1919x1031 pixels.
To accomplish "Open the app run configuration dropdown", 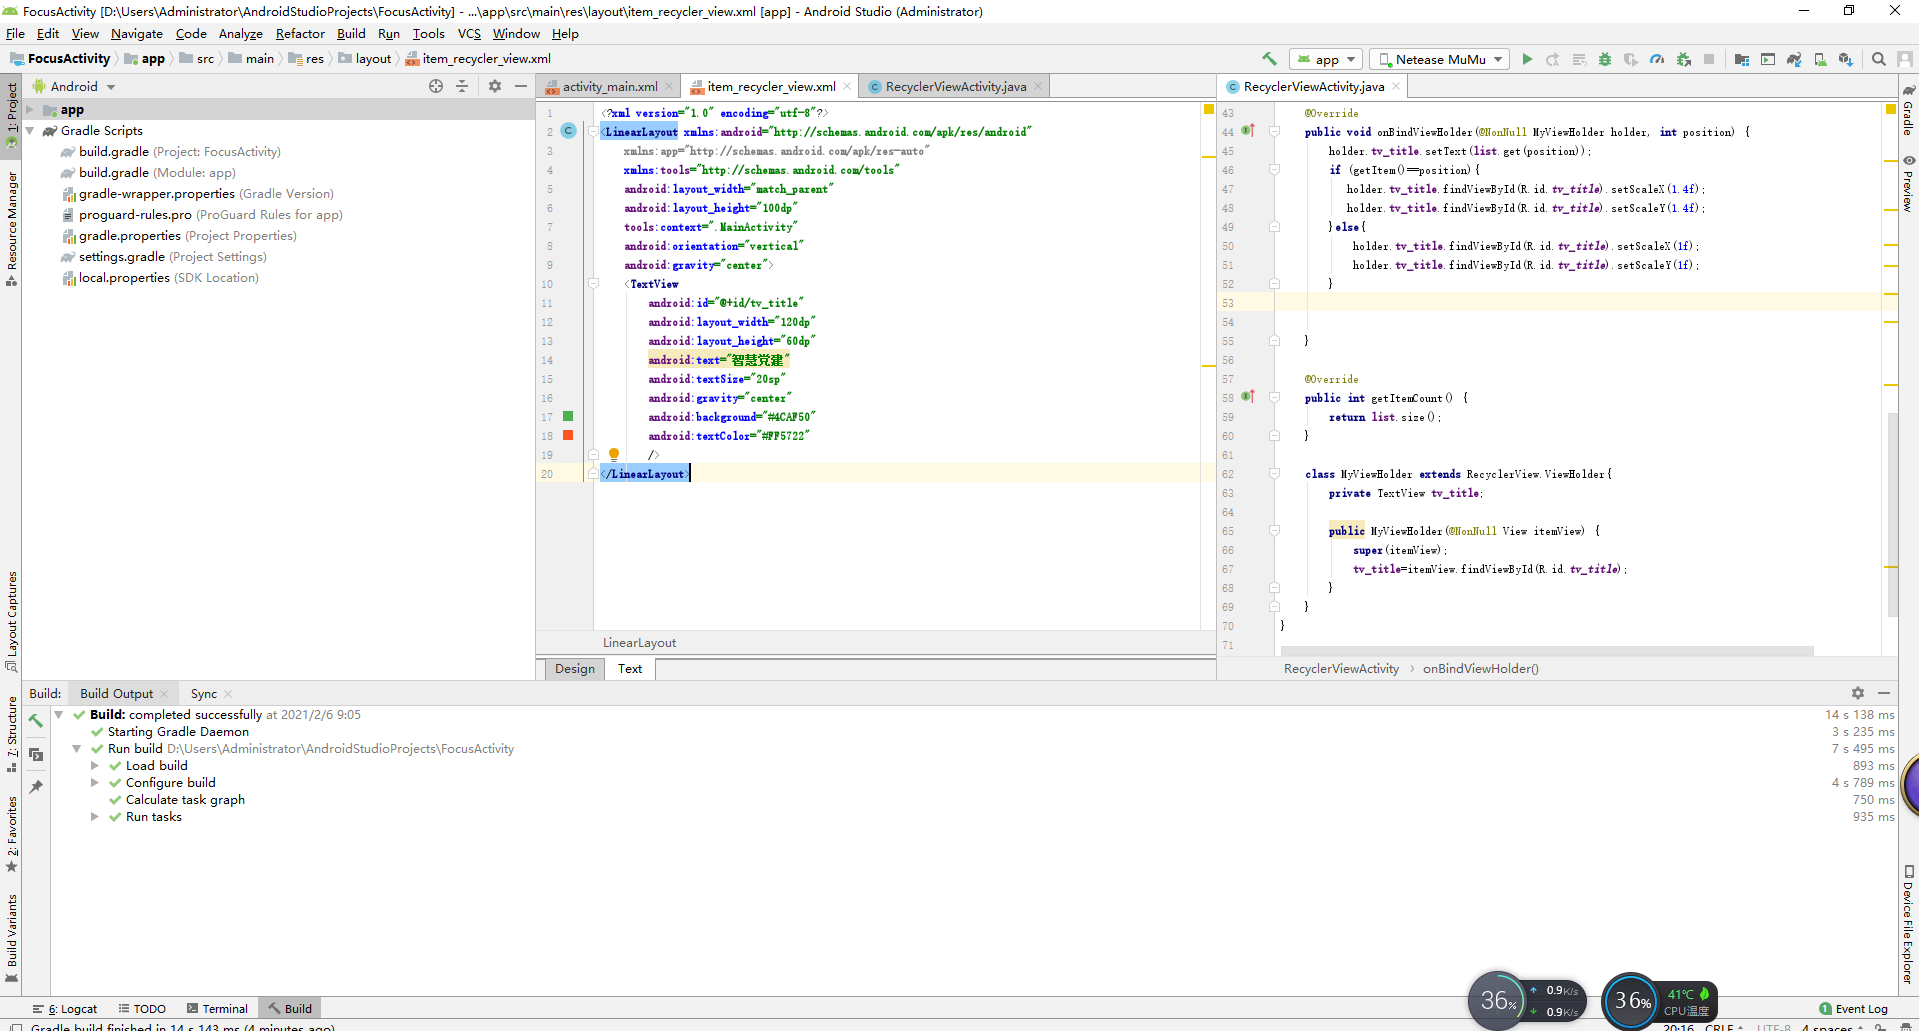I will point(1326,59).
